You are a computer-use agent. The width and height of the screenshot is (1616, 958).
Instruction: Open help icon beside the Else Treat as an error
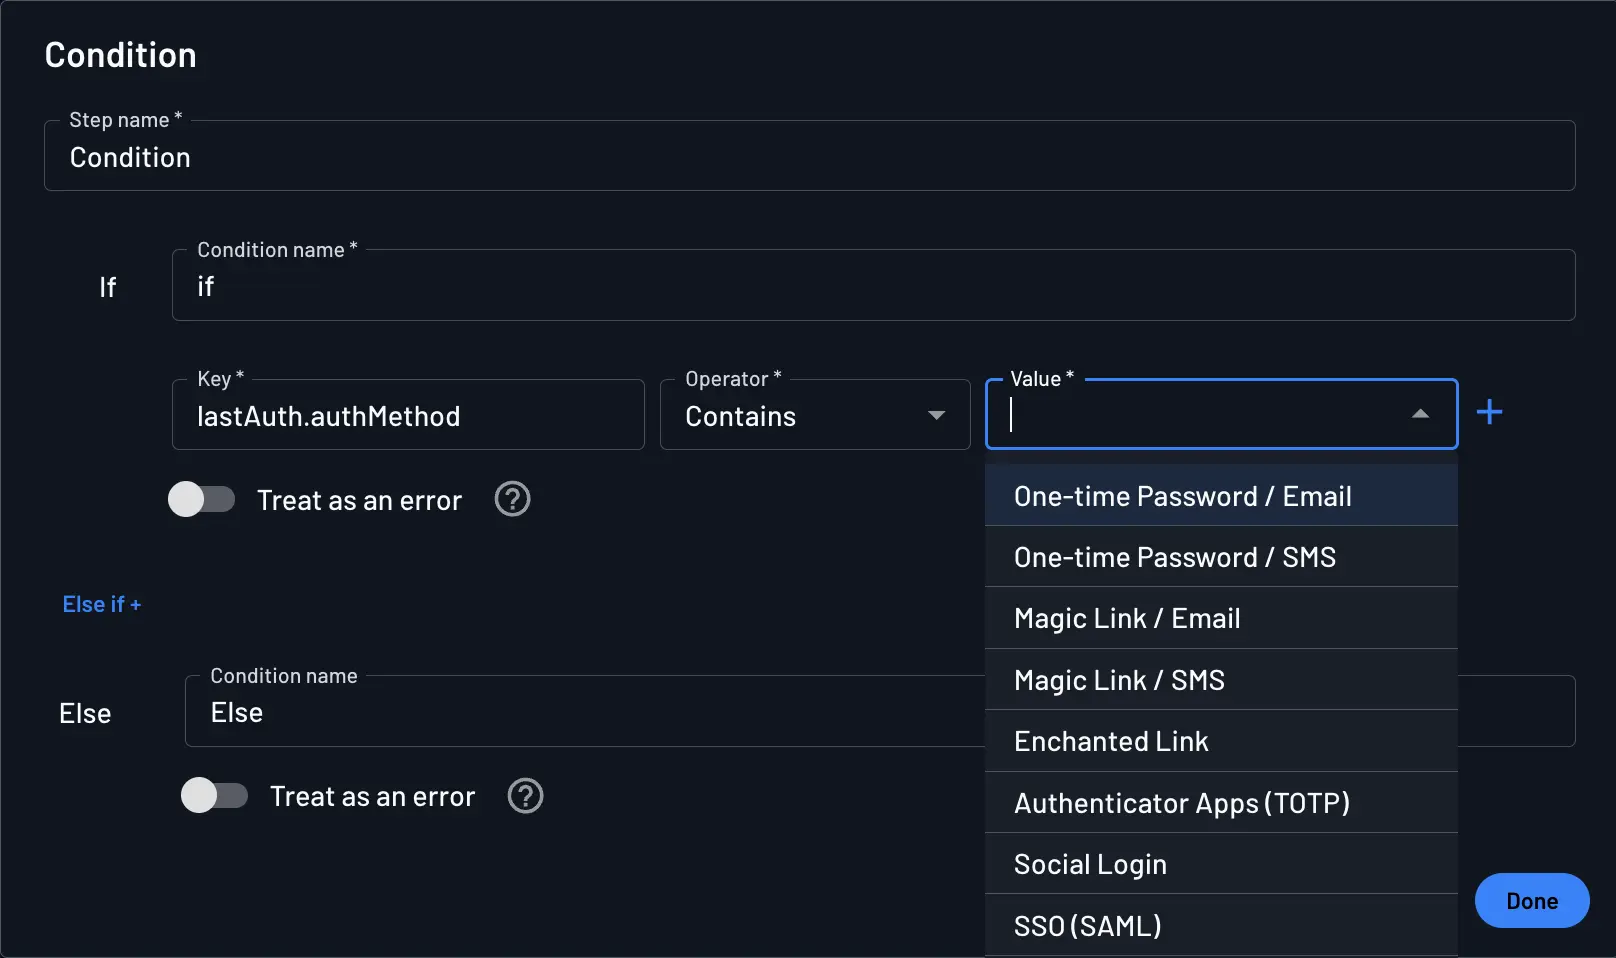coord(525,796)
